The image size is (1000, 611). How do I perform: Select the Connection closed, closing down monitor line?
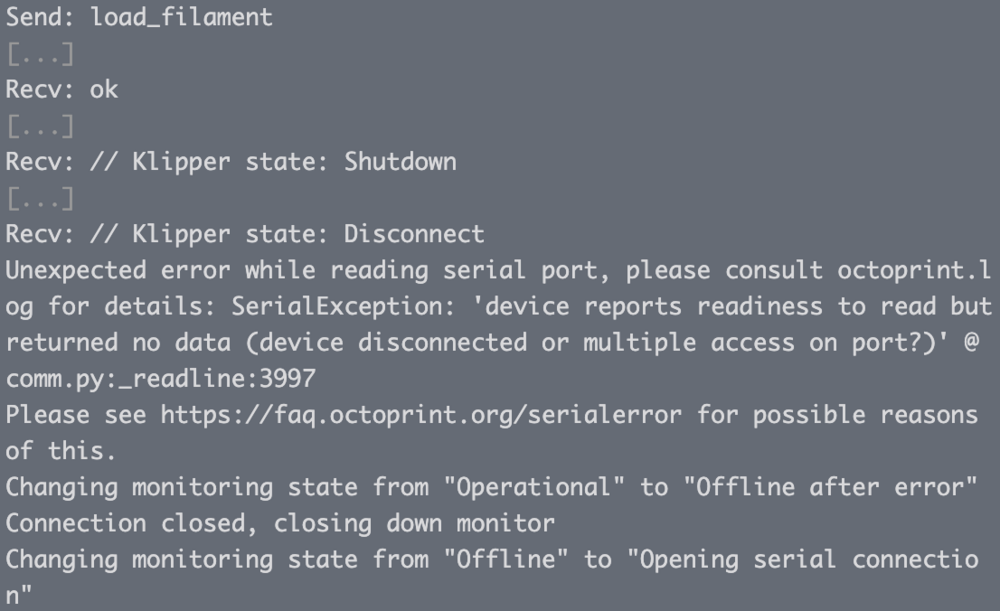(280, 524)
